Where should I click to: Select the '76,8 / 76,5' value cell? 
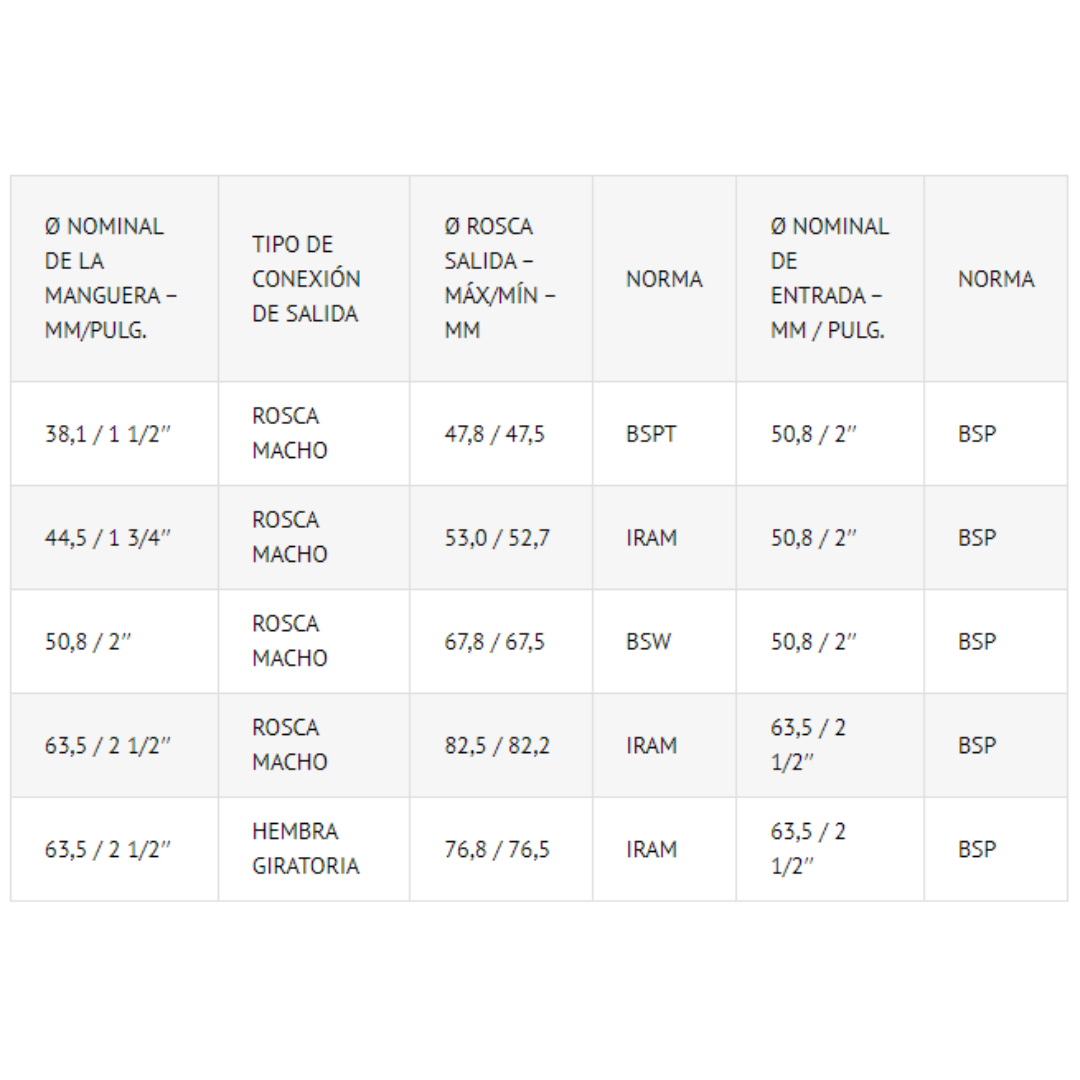[501, 849]
